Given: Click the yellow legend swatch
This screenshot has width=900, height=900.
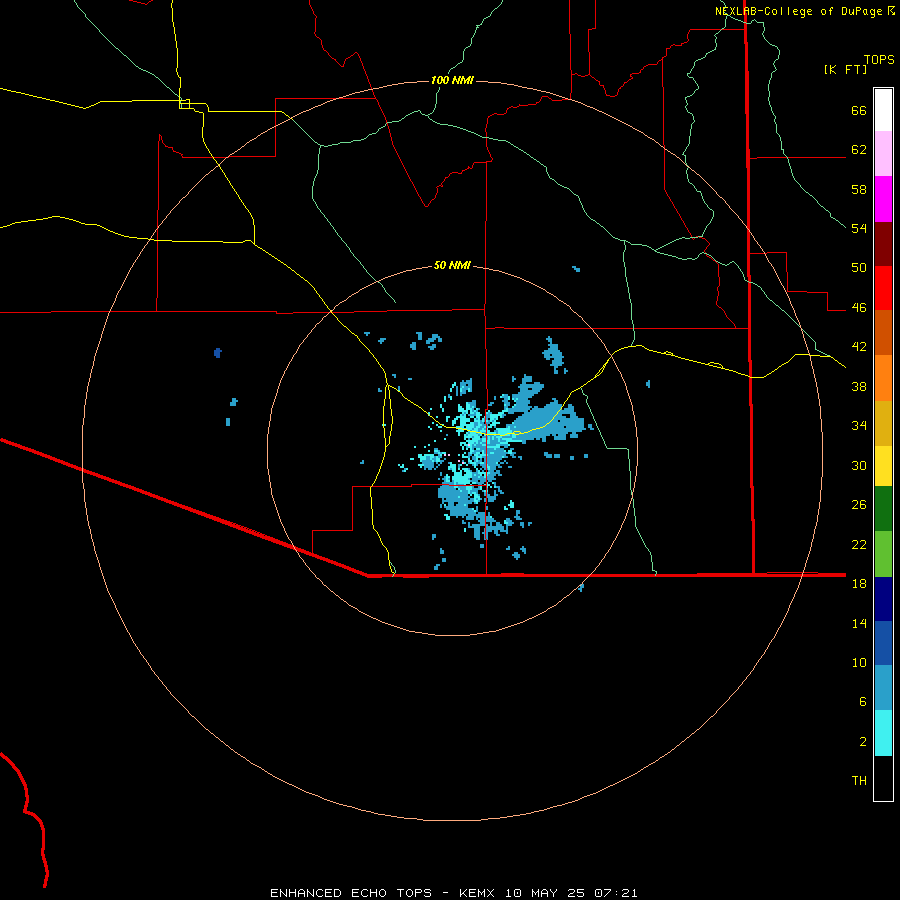Looking at the screenshot, I should [x=883, y=466].
